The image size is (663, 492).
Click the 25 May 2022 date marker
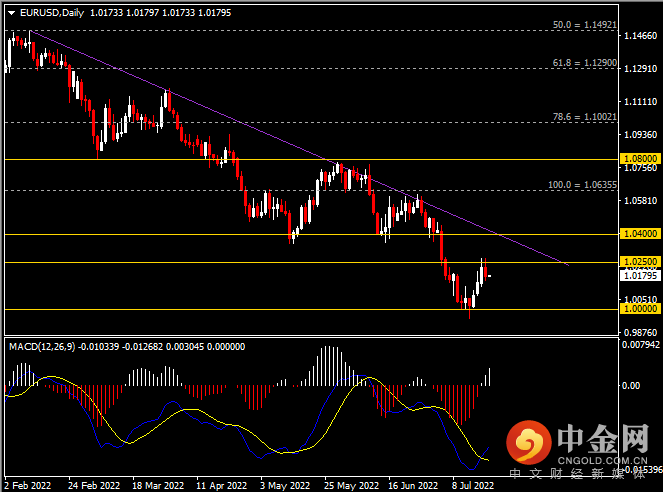[x=351, y=486]
